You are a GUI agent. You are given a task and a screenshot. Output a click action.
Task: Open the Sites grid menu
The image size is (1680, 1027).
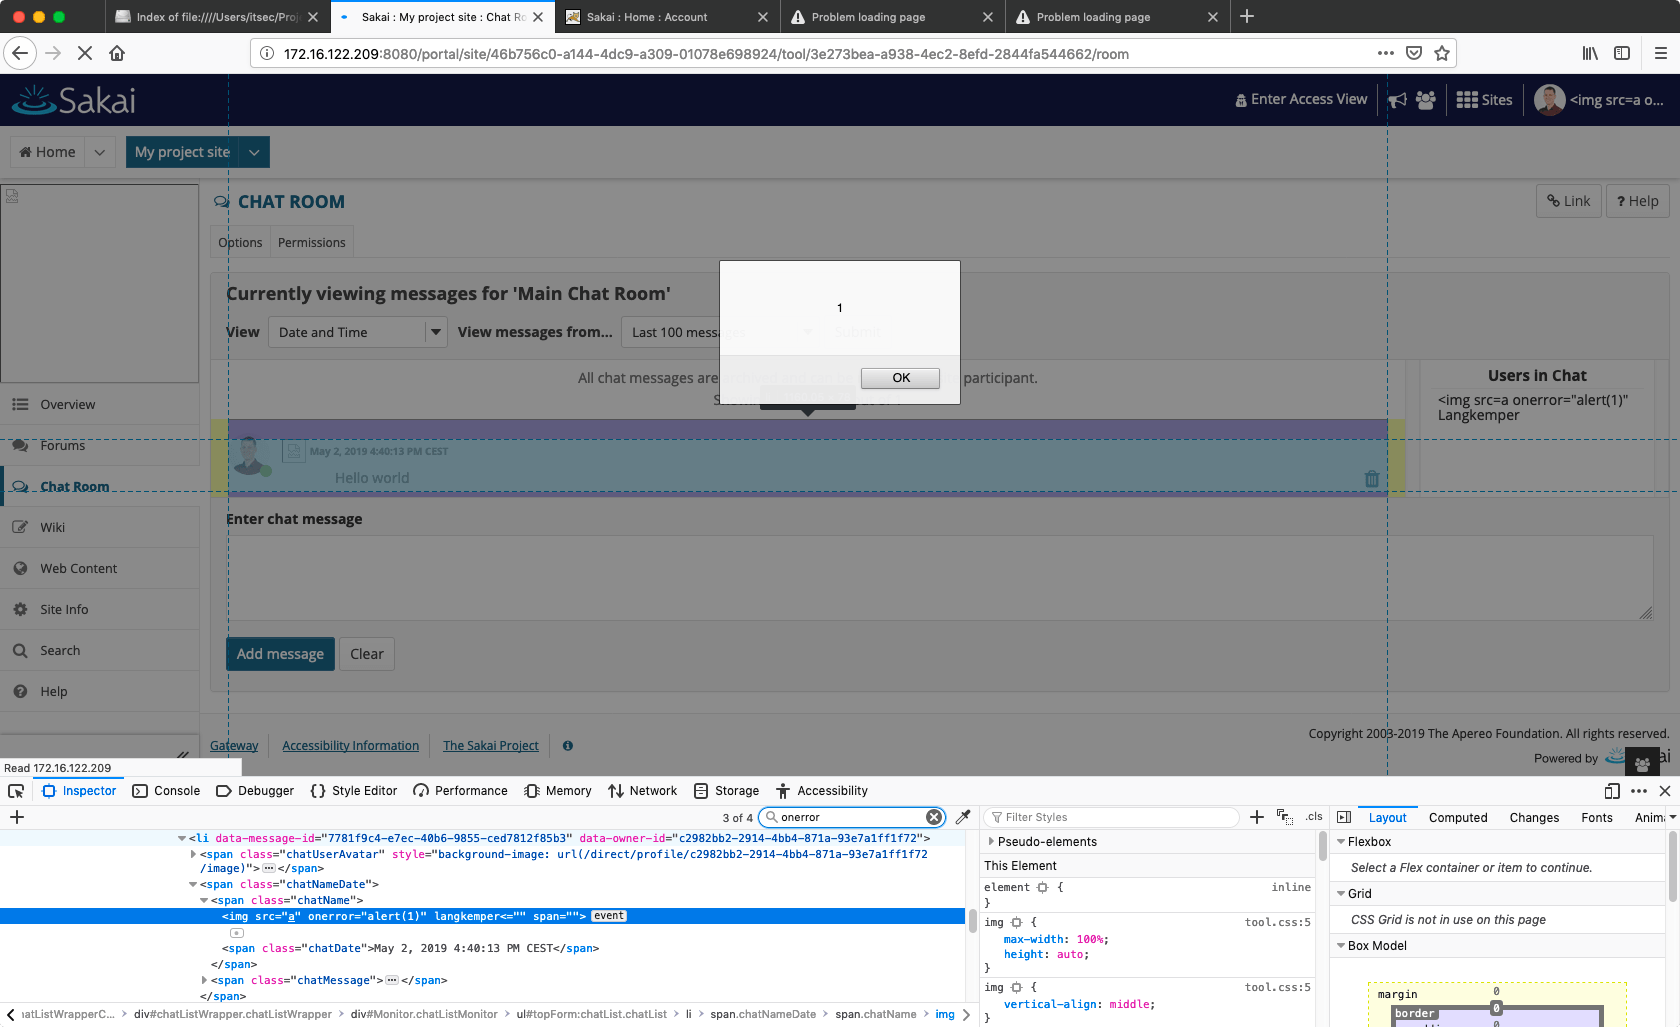1484,100
